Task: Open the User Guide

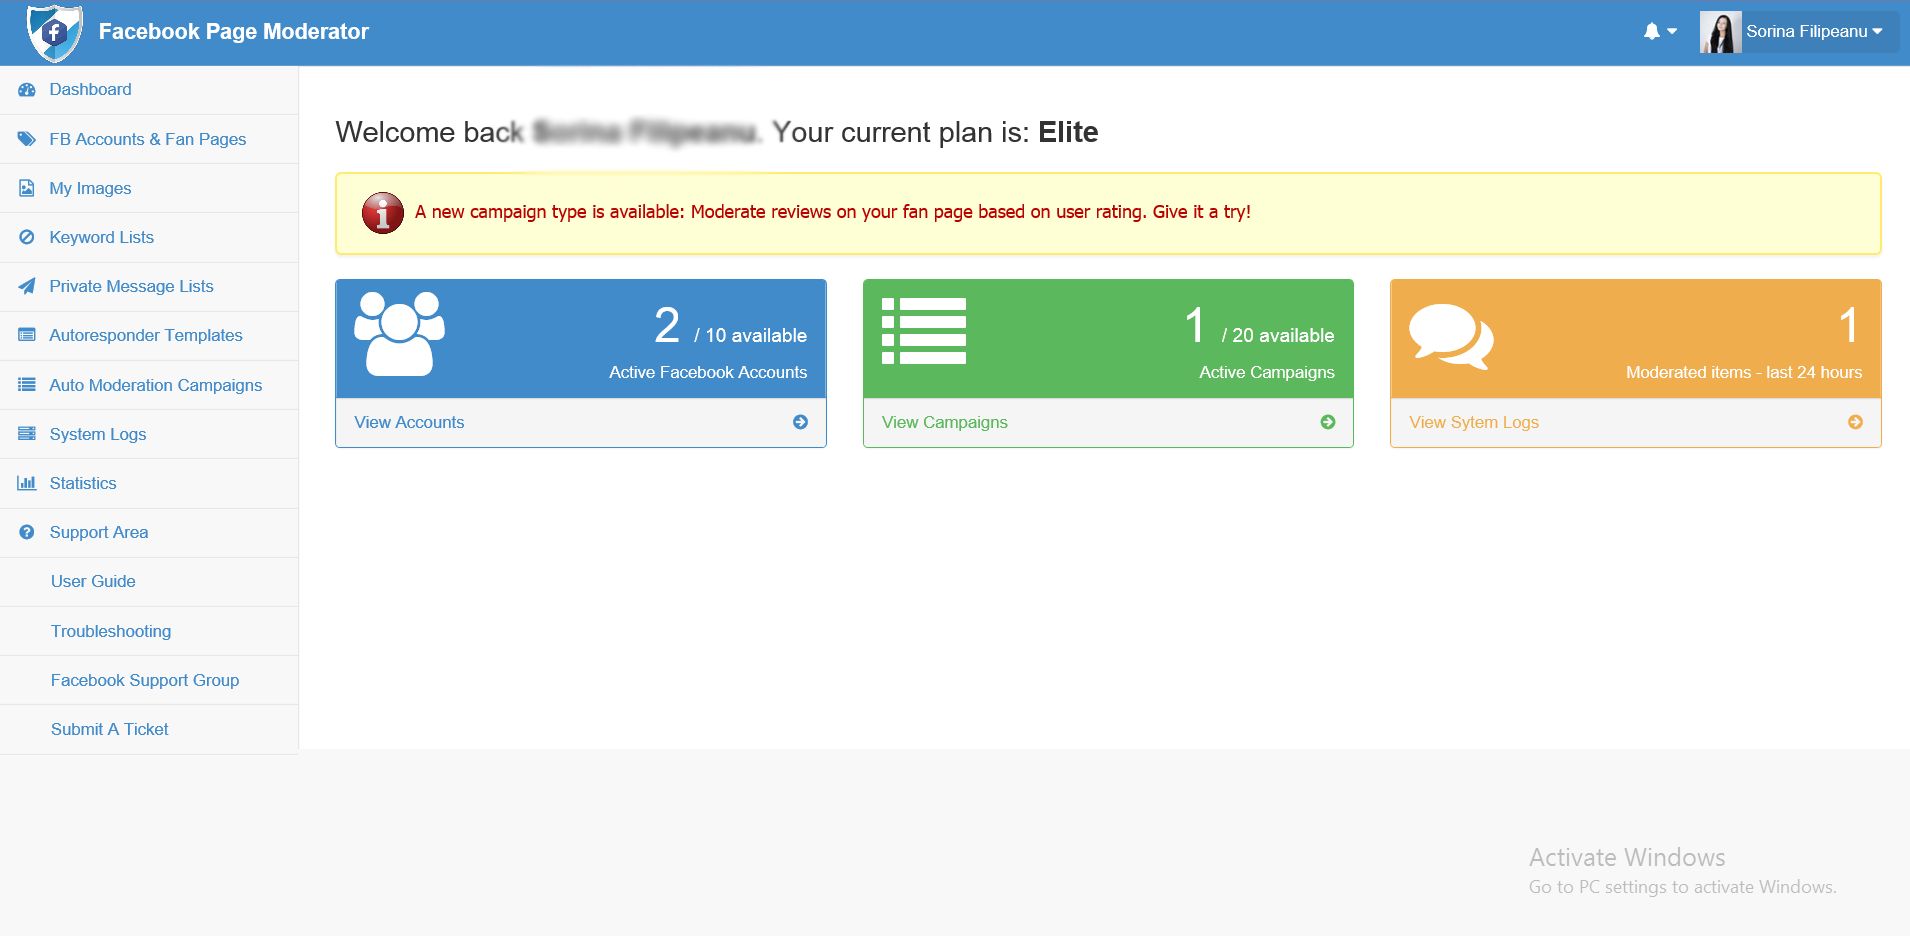Action: click(x=93, y=581)
